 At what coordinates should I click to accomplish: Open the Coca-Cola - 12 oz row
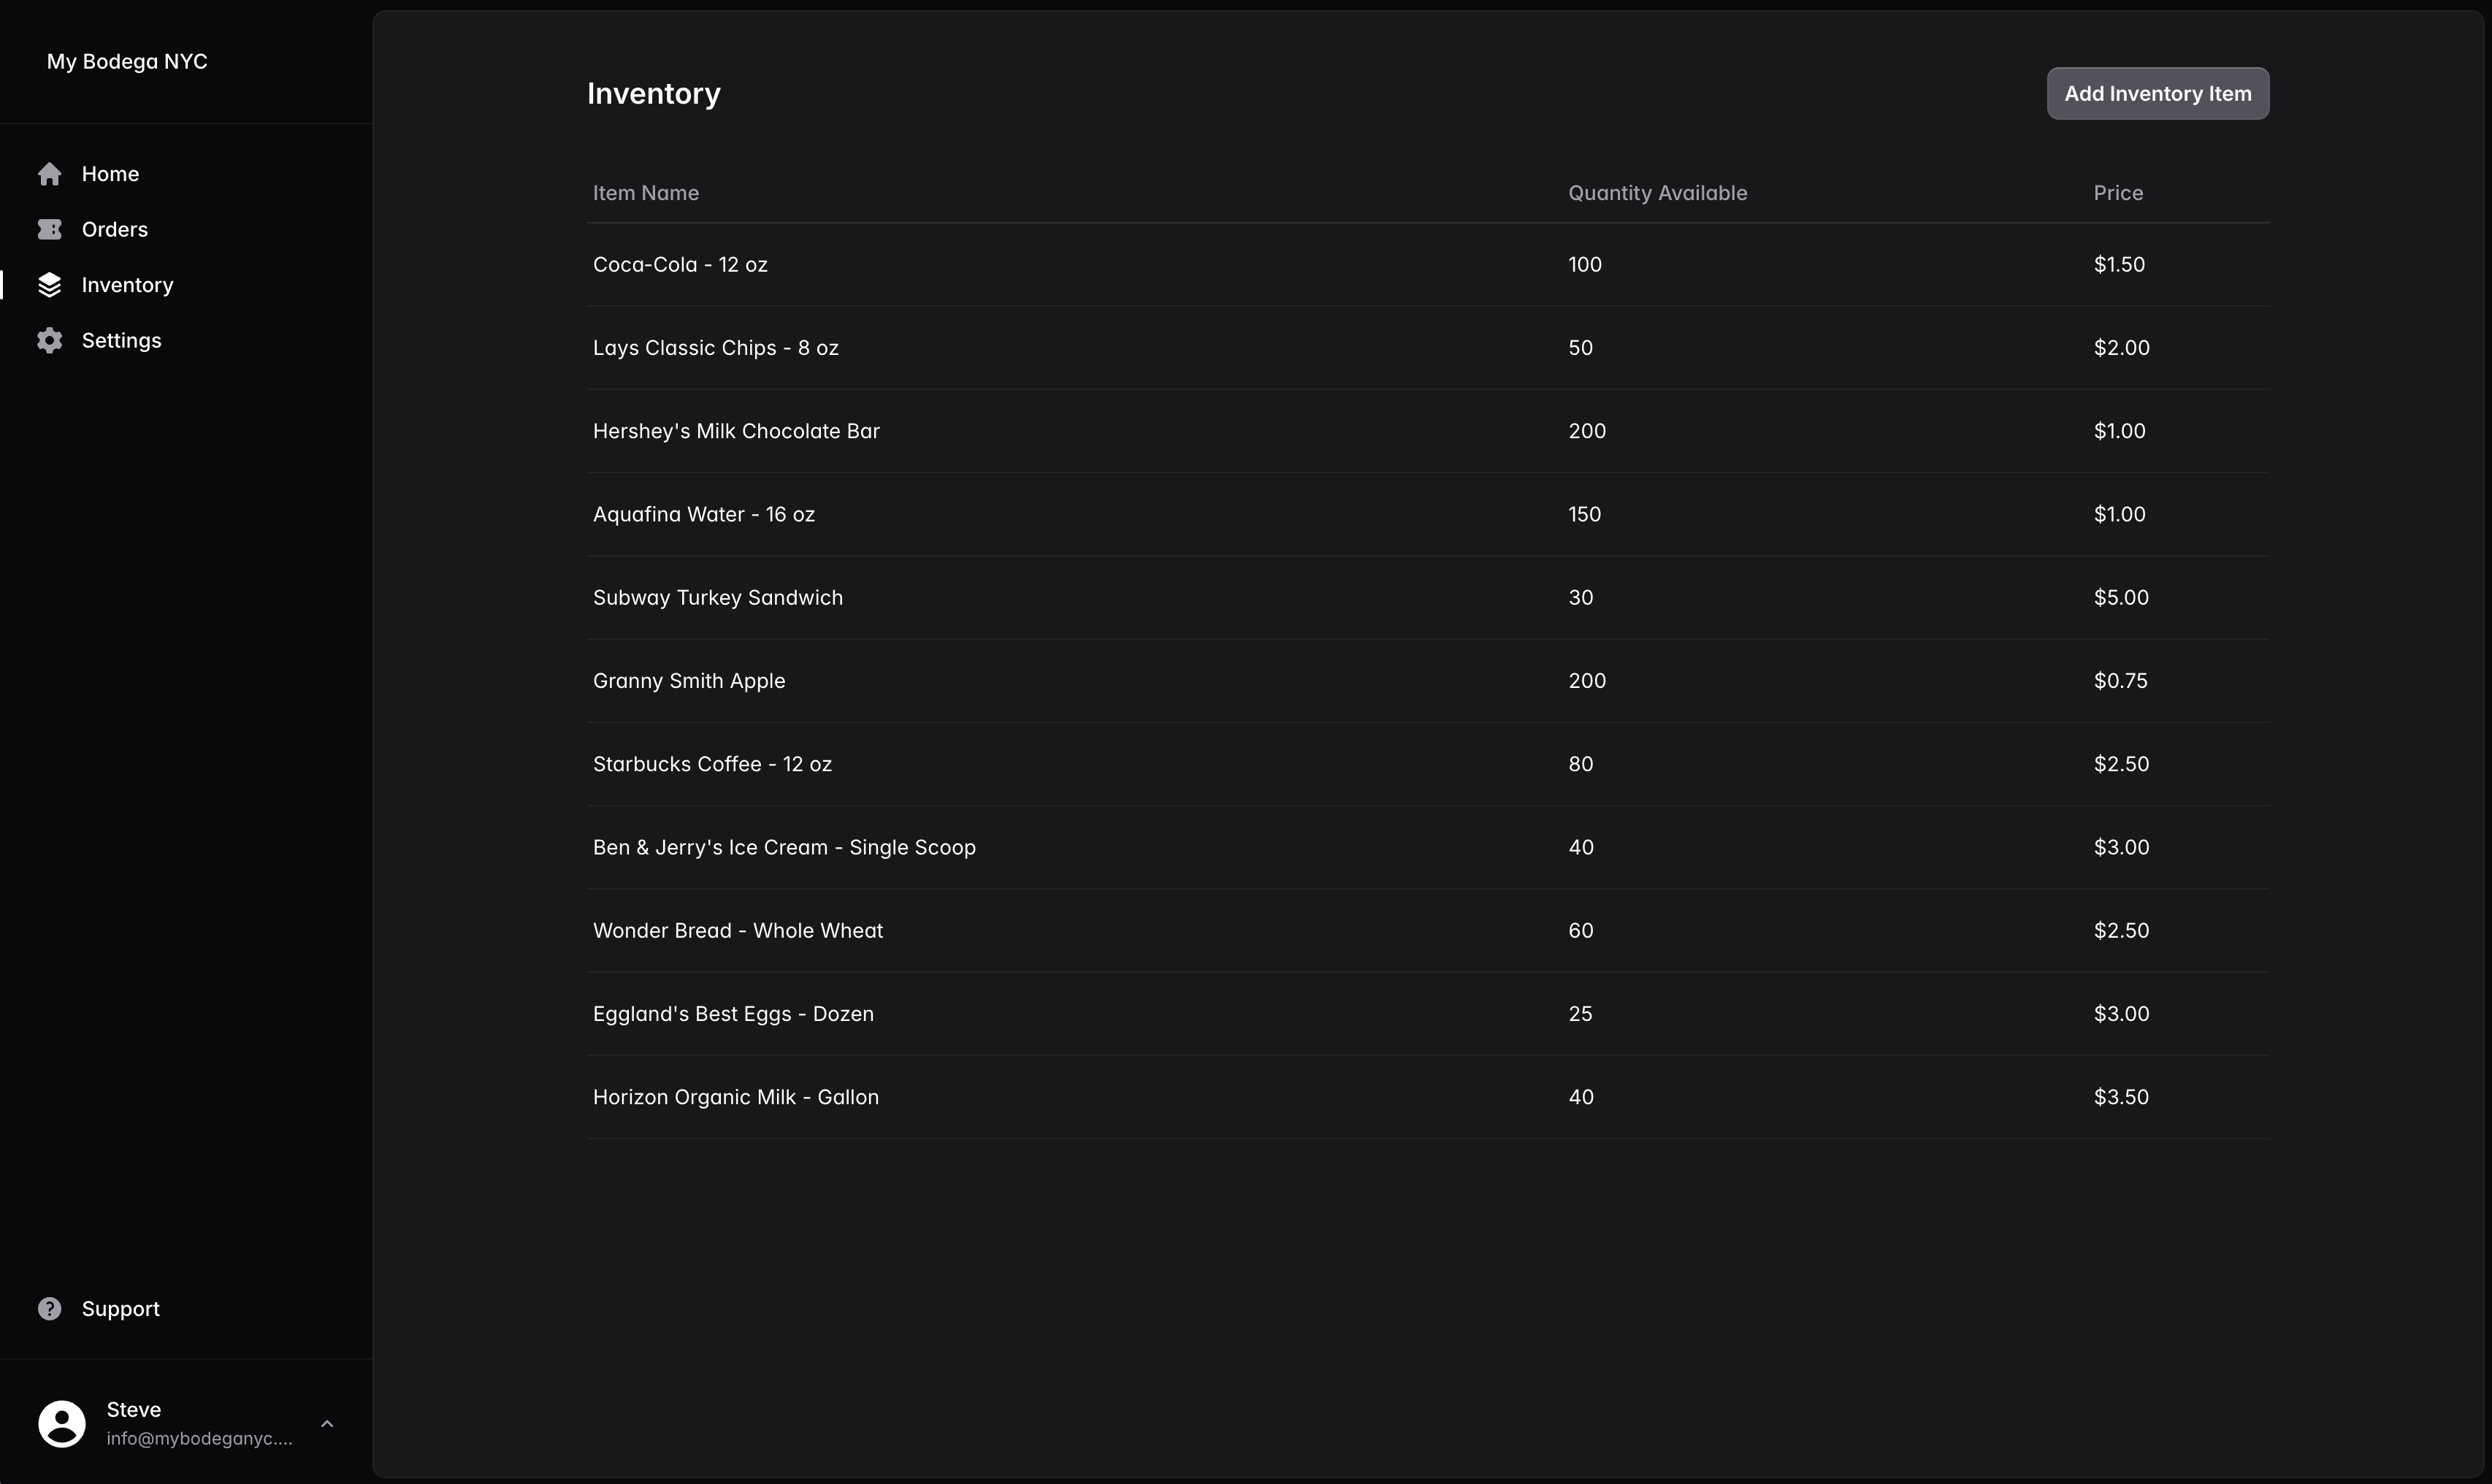pos(1428,265)
